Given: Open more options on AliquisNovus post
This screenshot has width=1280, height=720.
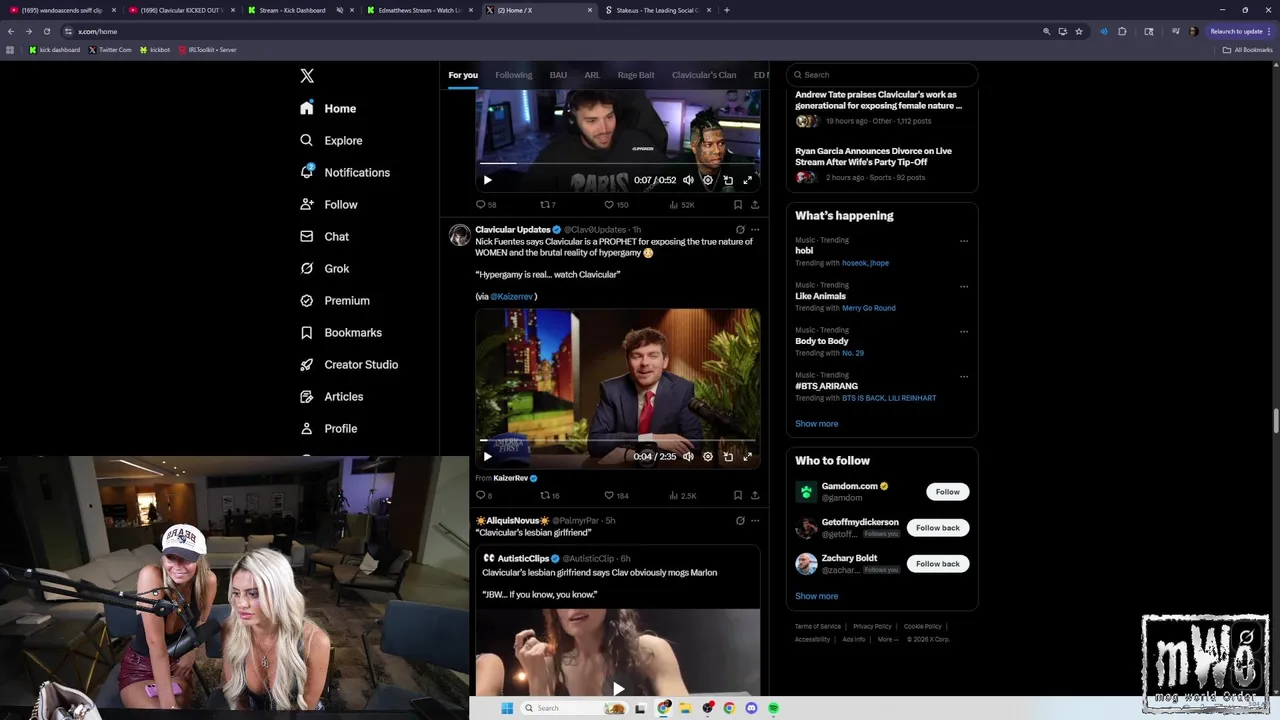Looking at the screenshot, I should (755, 520).
